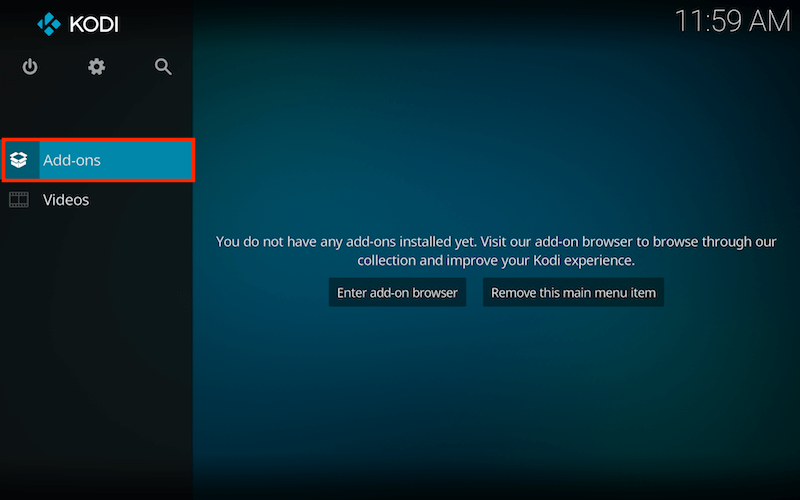800x500 pixels.
Task: Click the Add-ons box icon
Action: click(19, 160)
